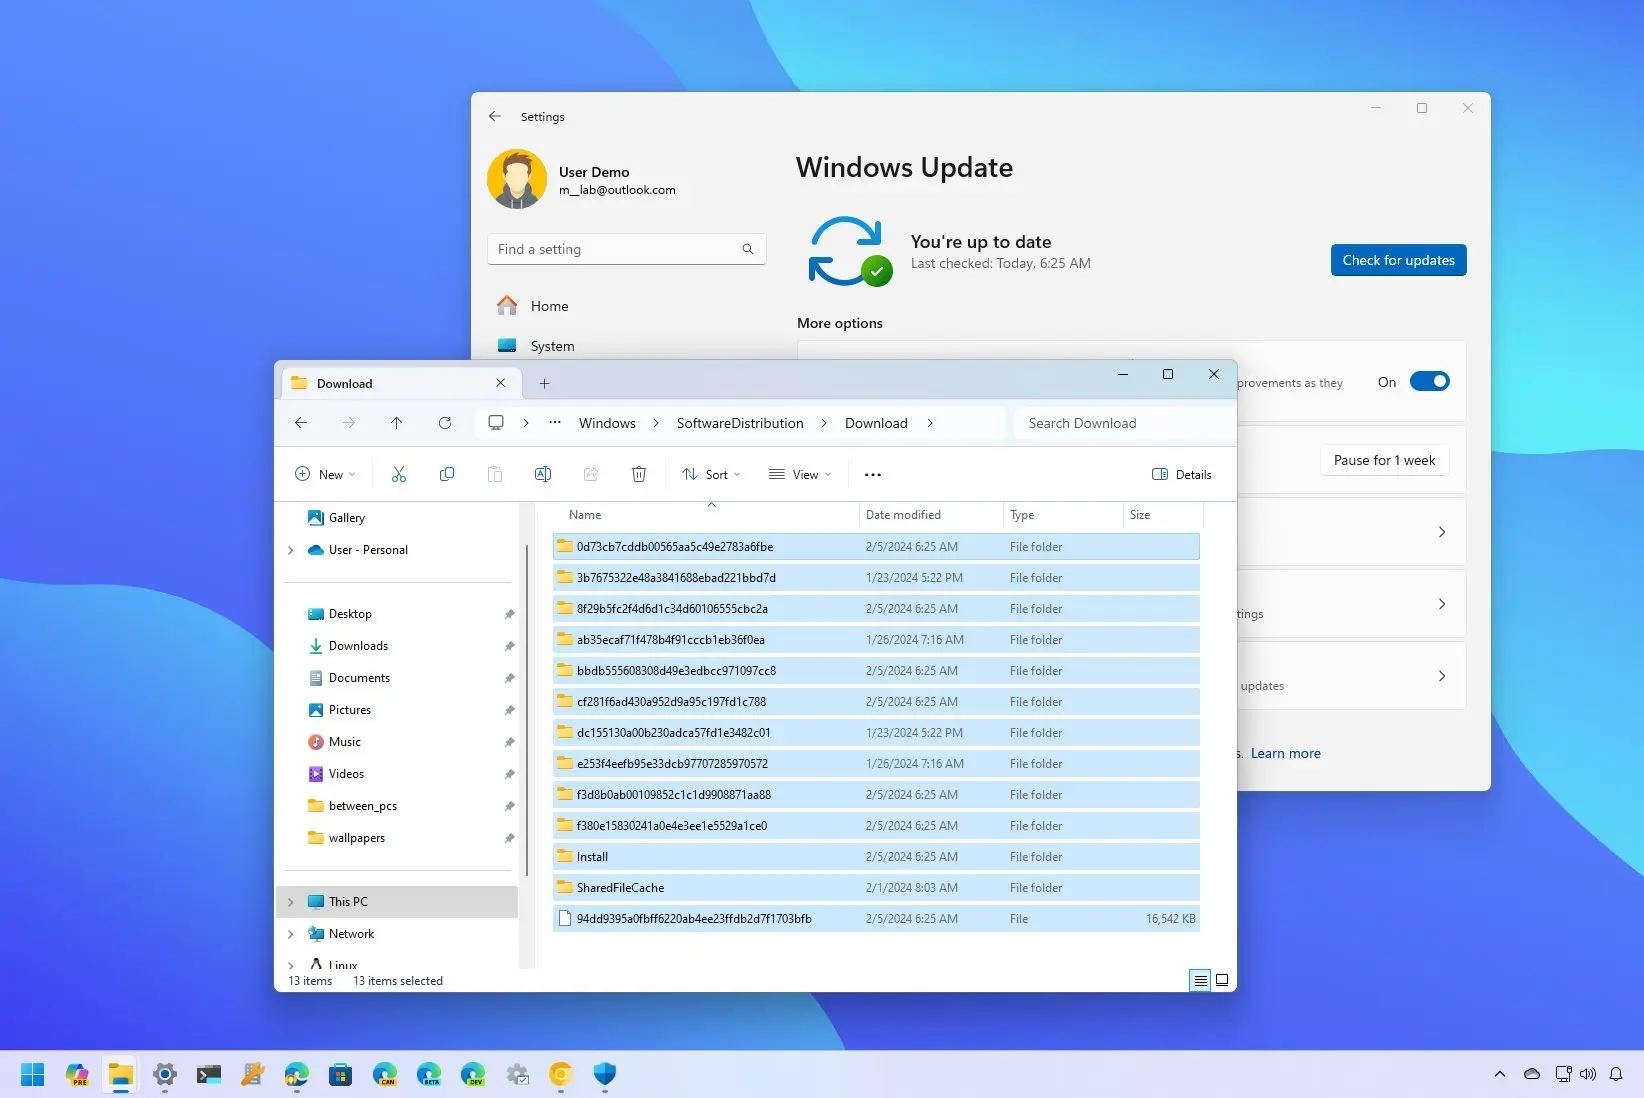Select Downloads in the navigation pane
Screen dimensions: 1644x1098
coord(358,646)
